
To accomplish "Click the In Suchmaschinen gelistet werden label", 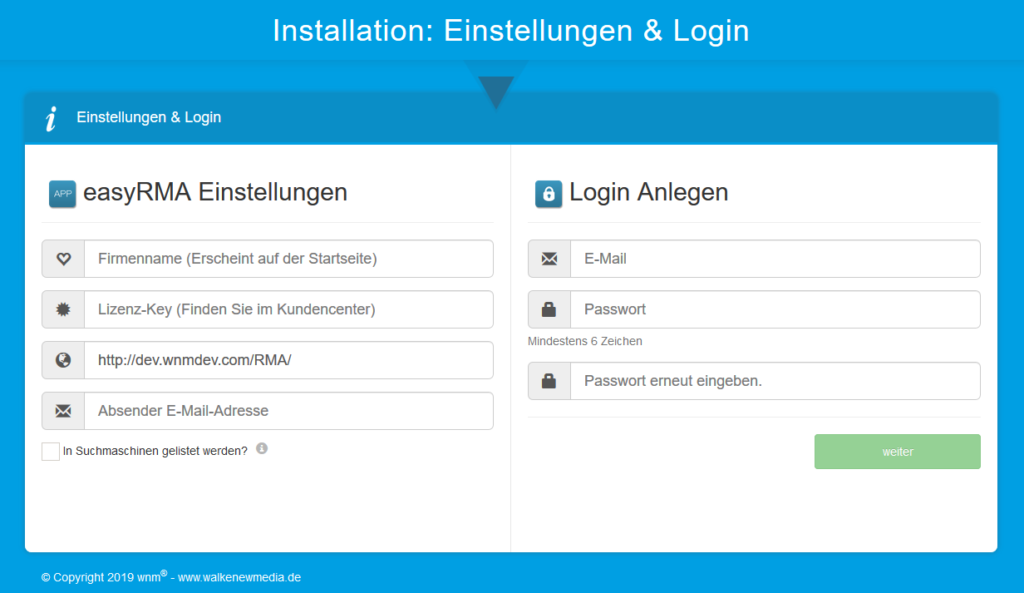I will click(x=155, y=451).
